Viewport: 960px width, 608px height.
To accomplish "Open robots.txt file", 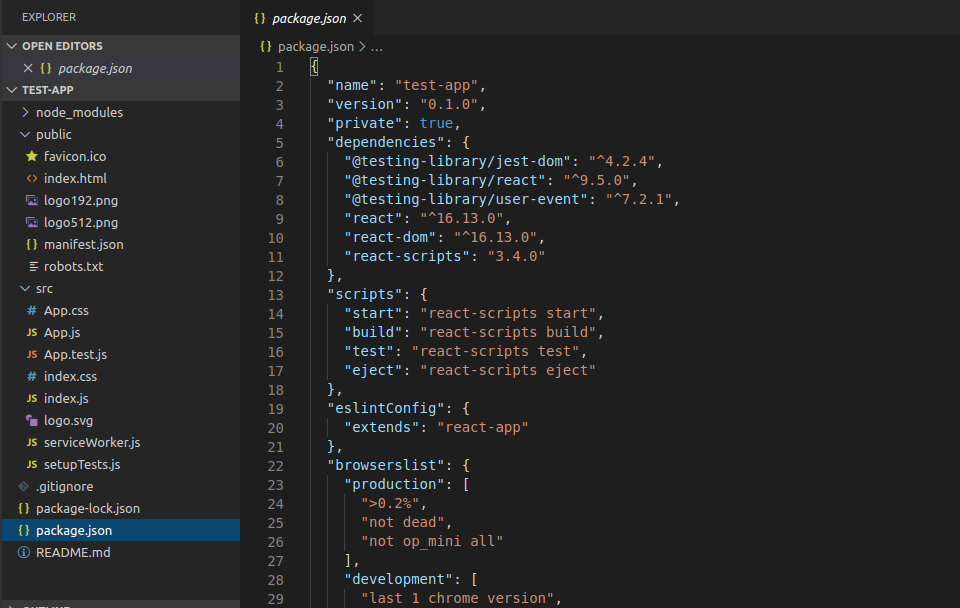I will pyautogui.click(x=73, y=266).
